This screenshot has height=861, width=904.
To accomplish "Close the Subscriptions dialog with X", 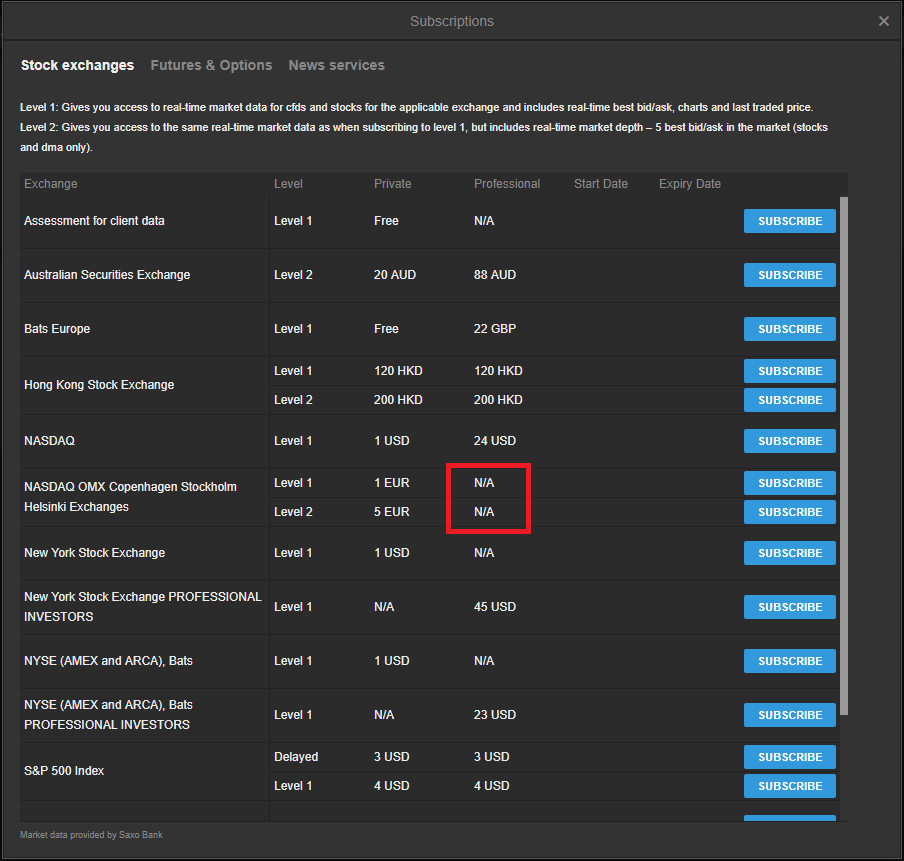I will point(883,21).
